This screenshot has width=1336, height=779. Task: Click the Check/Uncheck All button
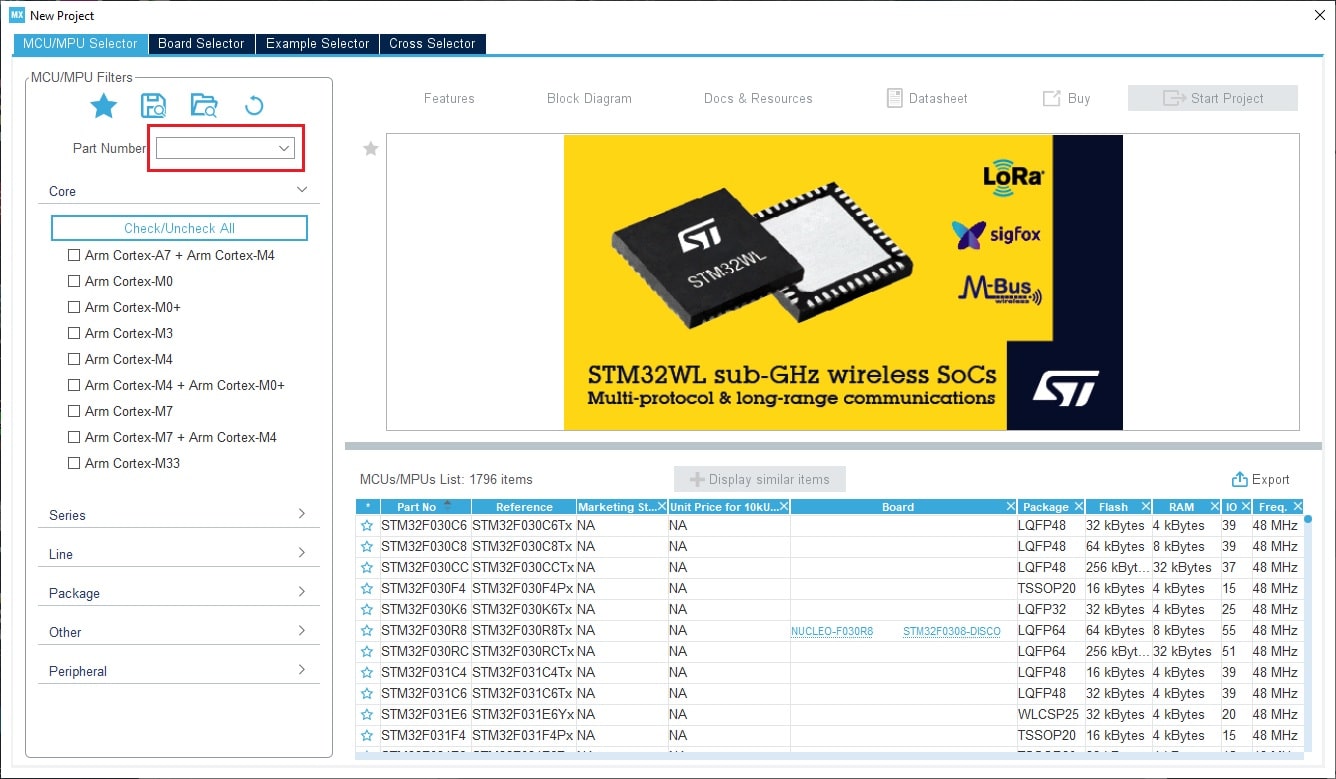click(179, 228)
